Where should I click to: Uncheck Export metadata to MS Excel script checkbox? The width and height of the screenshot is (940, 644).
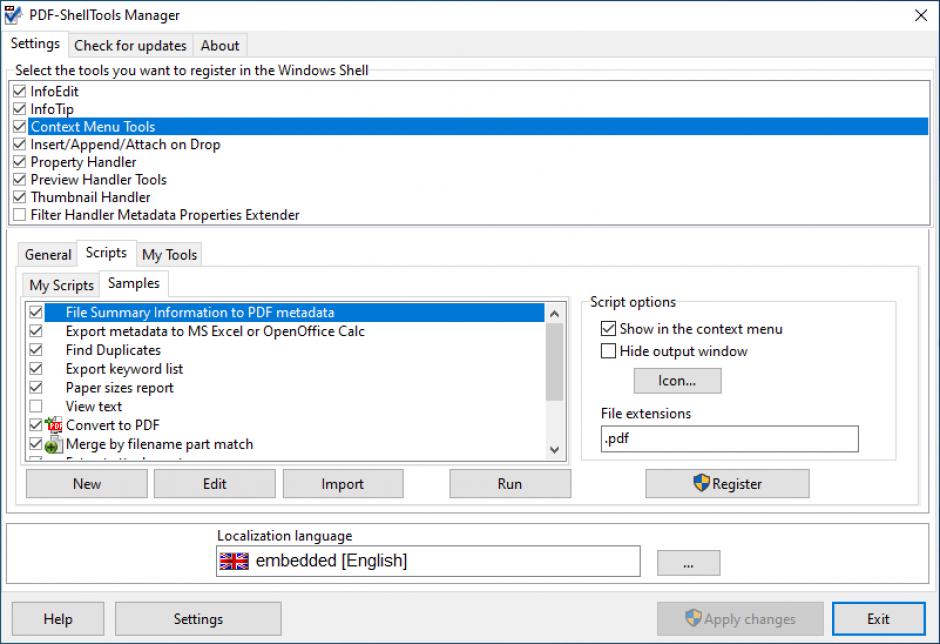pyautogui.click(x=36, y=331)
